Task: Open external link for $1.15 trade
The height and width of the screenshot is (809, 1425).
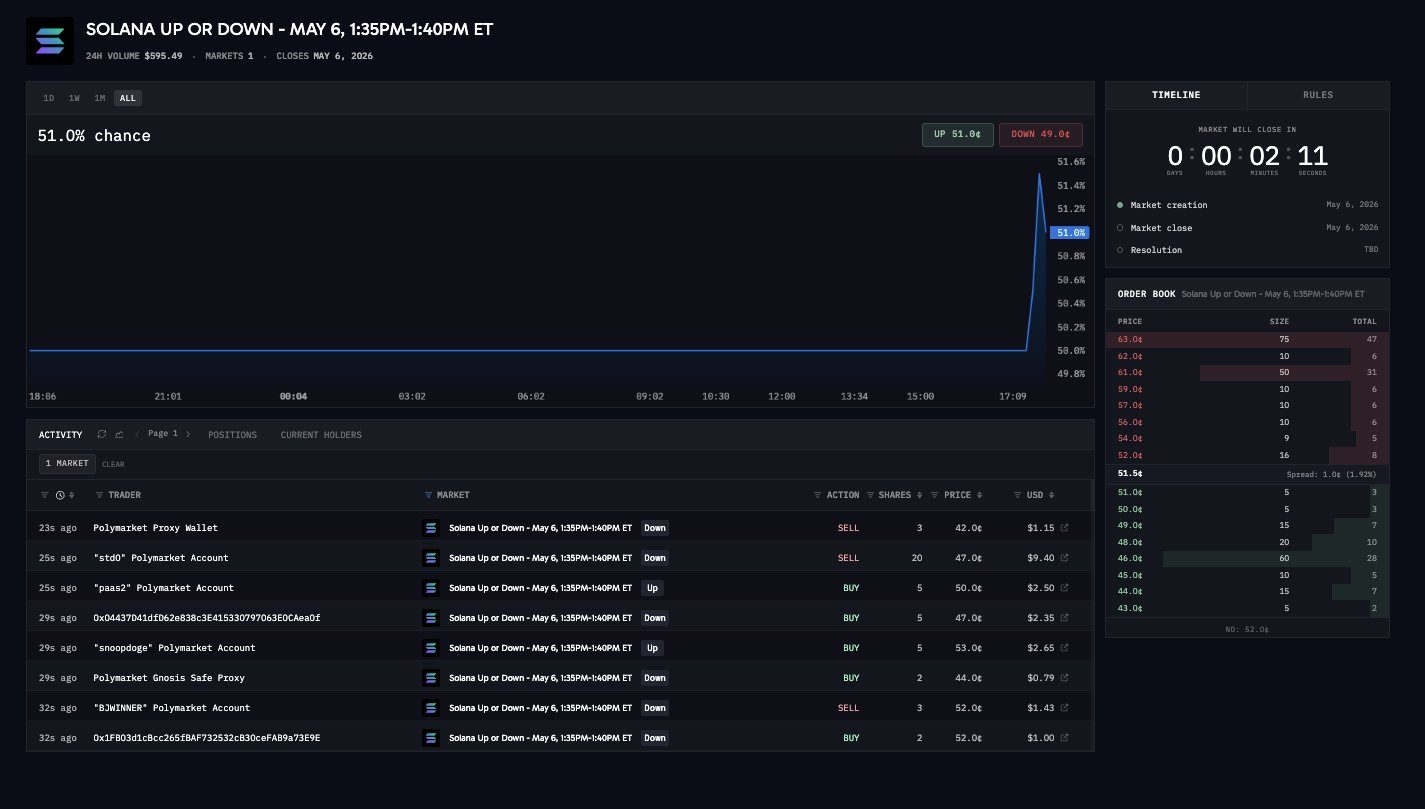Action: pos(1064,527)
